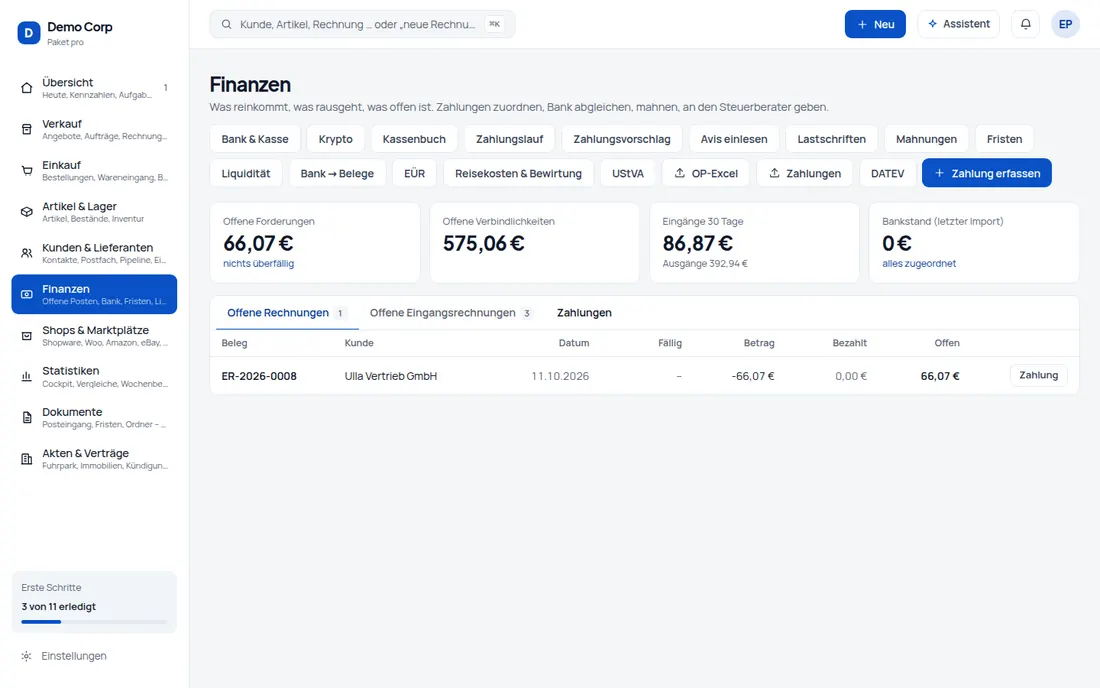Click the Verkauf sidebar icon
The image size is (1100, 688).
click(27, 129)
